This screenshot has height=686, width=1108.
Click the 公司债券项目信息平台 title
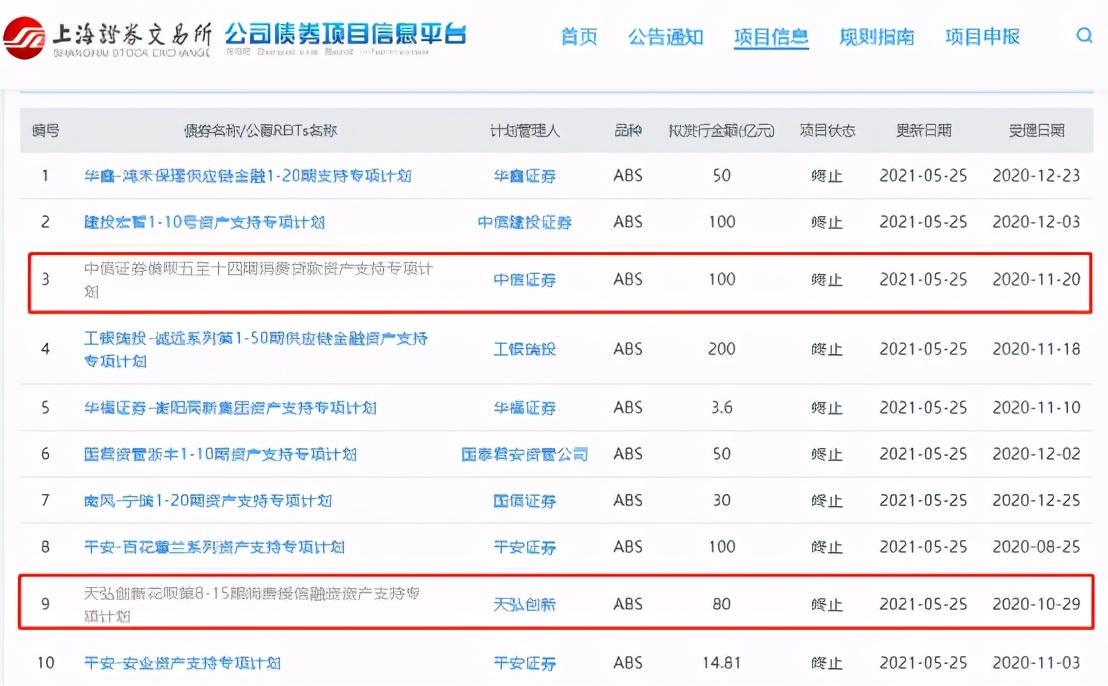346,33
